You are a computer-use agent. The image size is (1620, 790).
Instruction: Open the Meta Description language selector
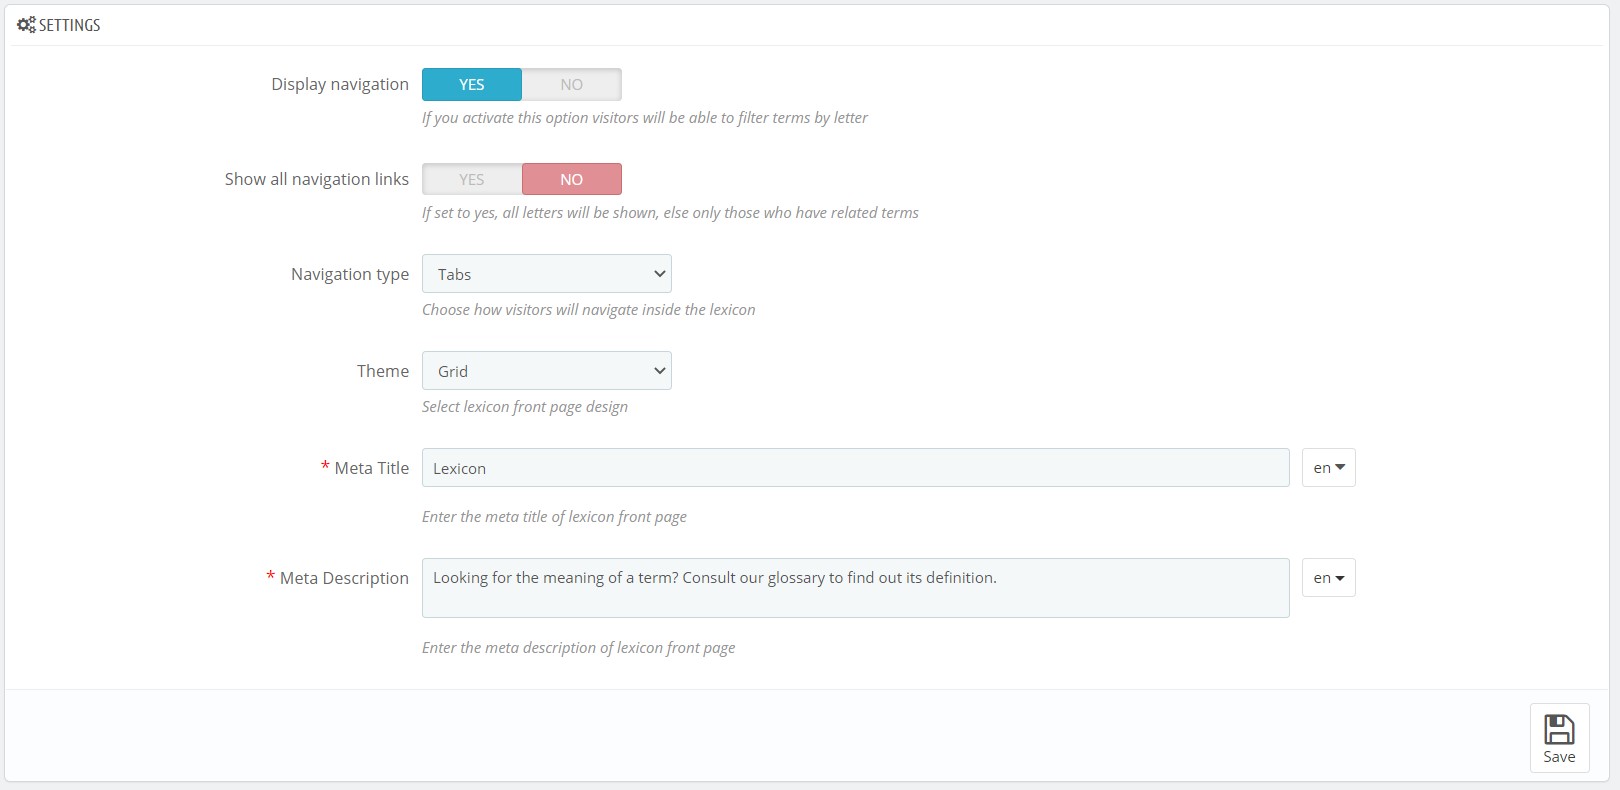tap(1328, 578)
